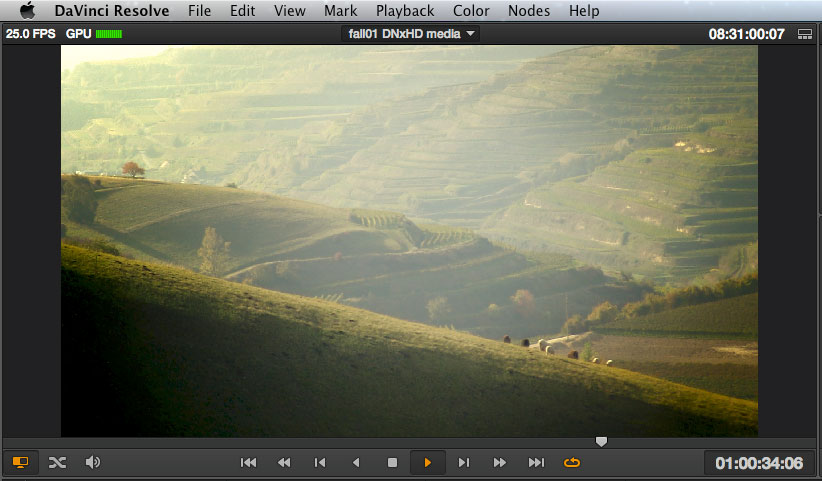Click the fast forward button

500,462
